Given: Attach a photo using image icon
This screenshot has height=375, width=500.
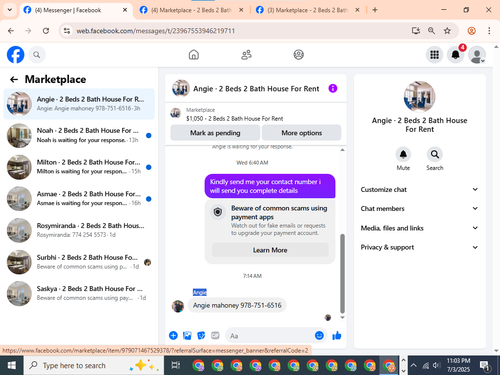Looking at the screenshot, I should click(187, 335).
